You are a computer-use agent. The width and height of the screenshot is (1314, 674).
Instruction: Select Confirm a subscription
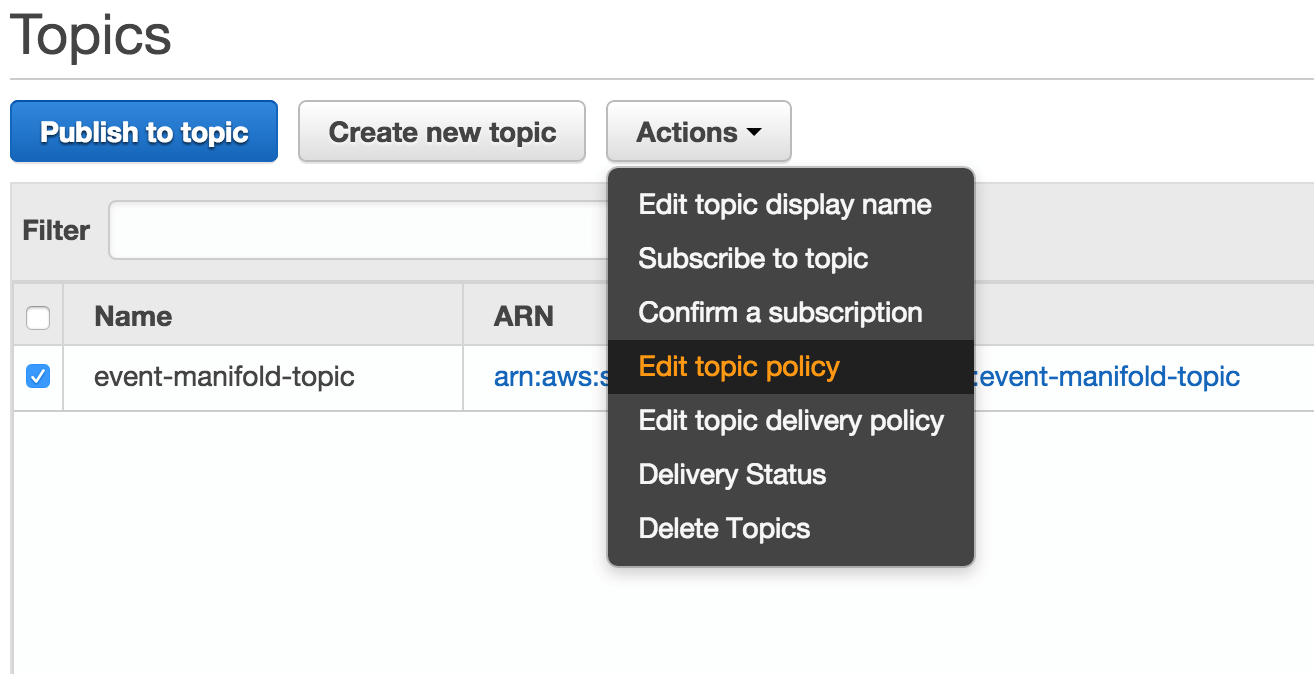tap(780, 312)
